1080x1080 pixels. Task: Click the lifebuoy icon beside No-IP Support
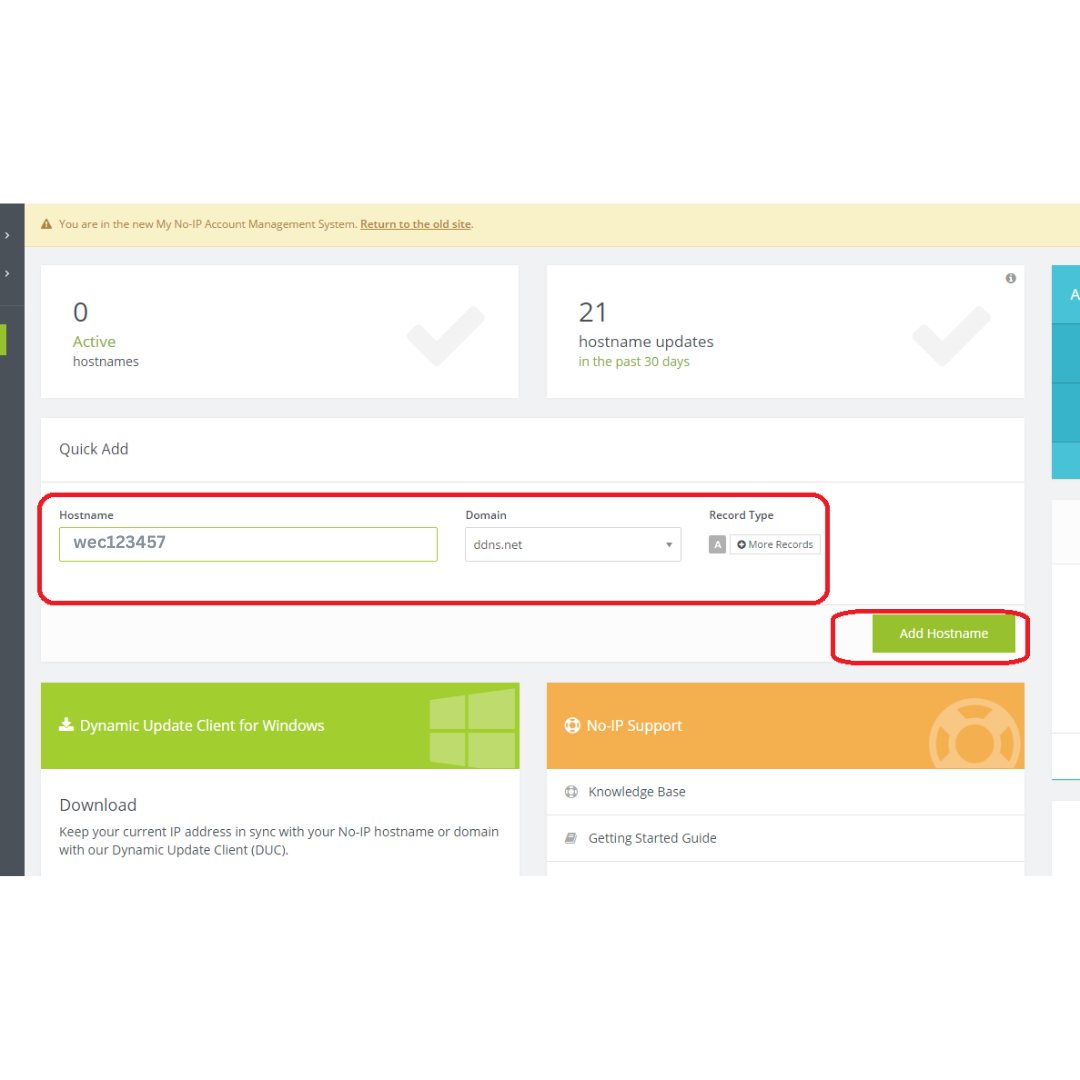tap(572, 725)
